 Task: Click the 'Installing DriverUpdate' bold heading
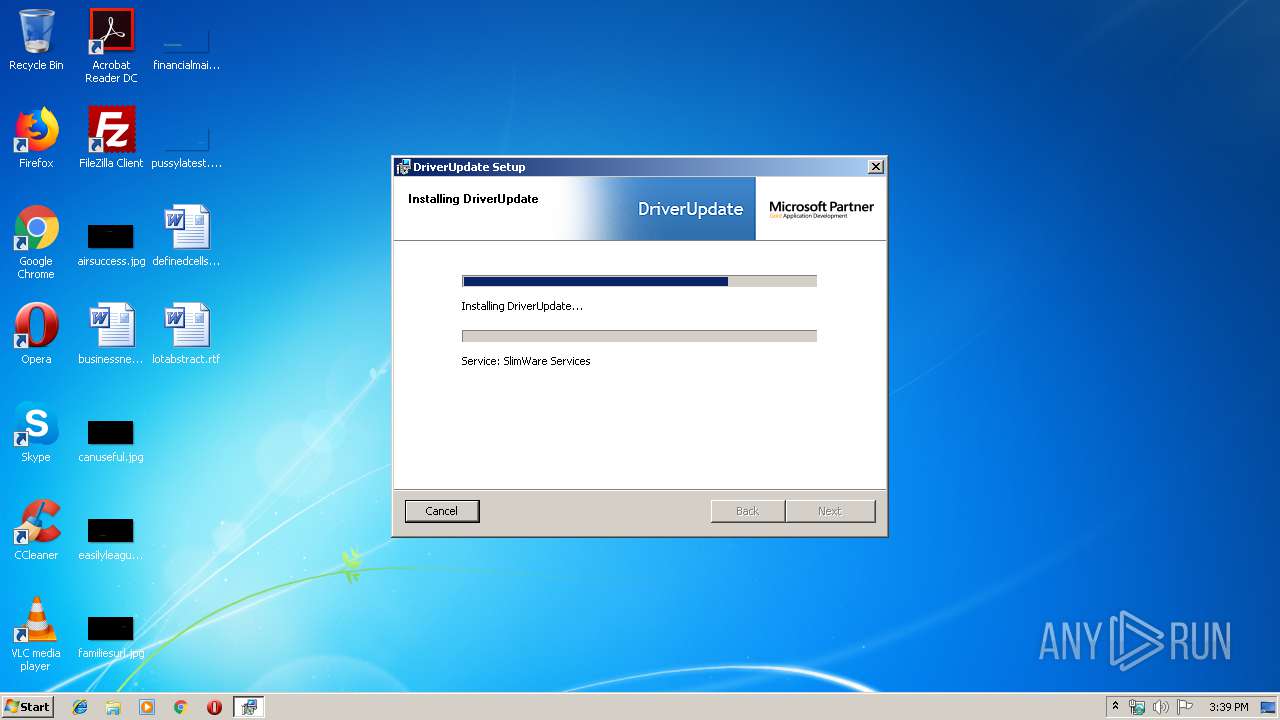pyautogui.click(x=473, y=199)
